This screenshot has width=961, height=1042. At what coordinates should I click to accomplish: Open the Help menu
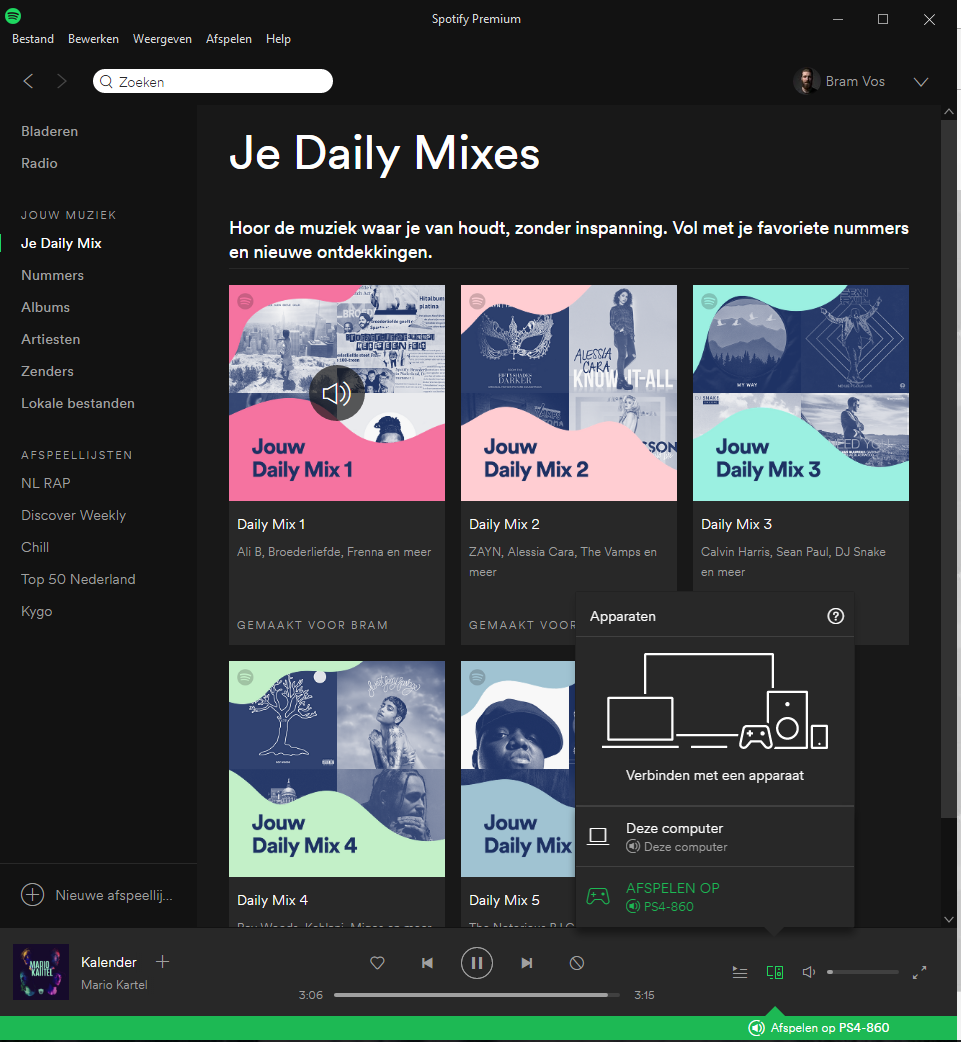pyautogui.click(x=278, y=39)
